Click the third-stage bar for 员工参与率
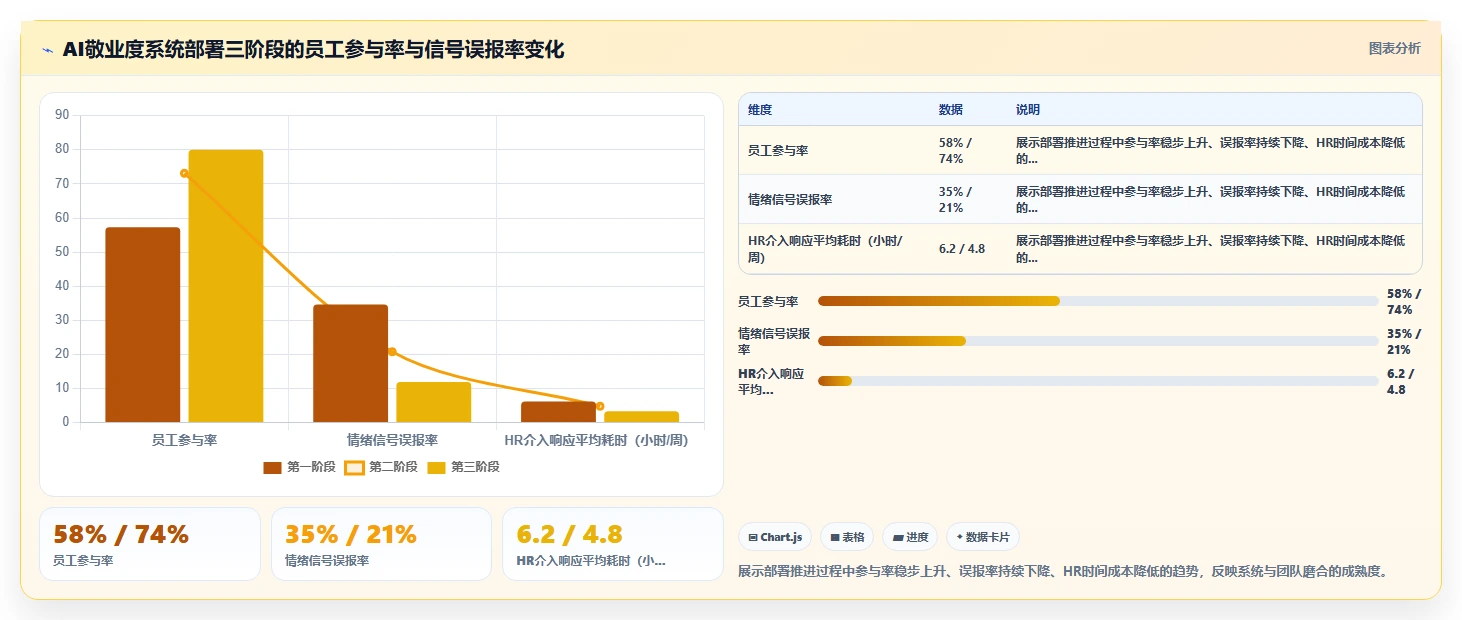 click(226, 286)
